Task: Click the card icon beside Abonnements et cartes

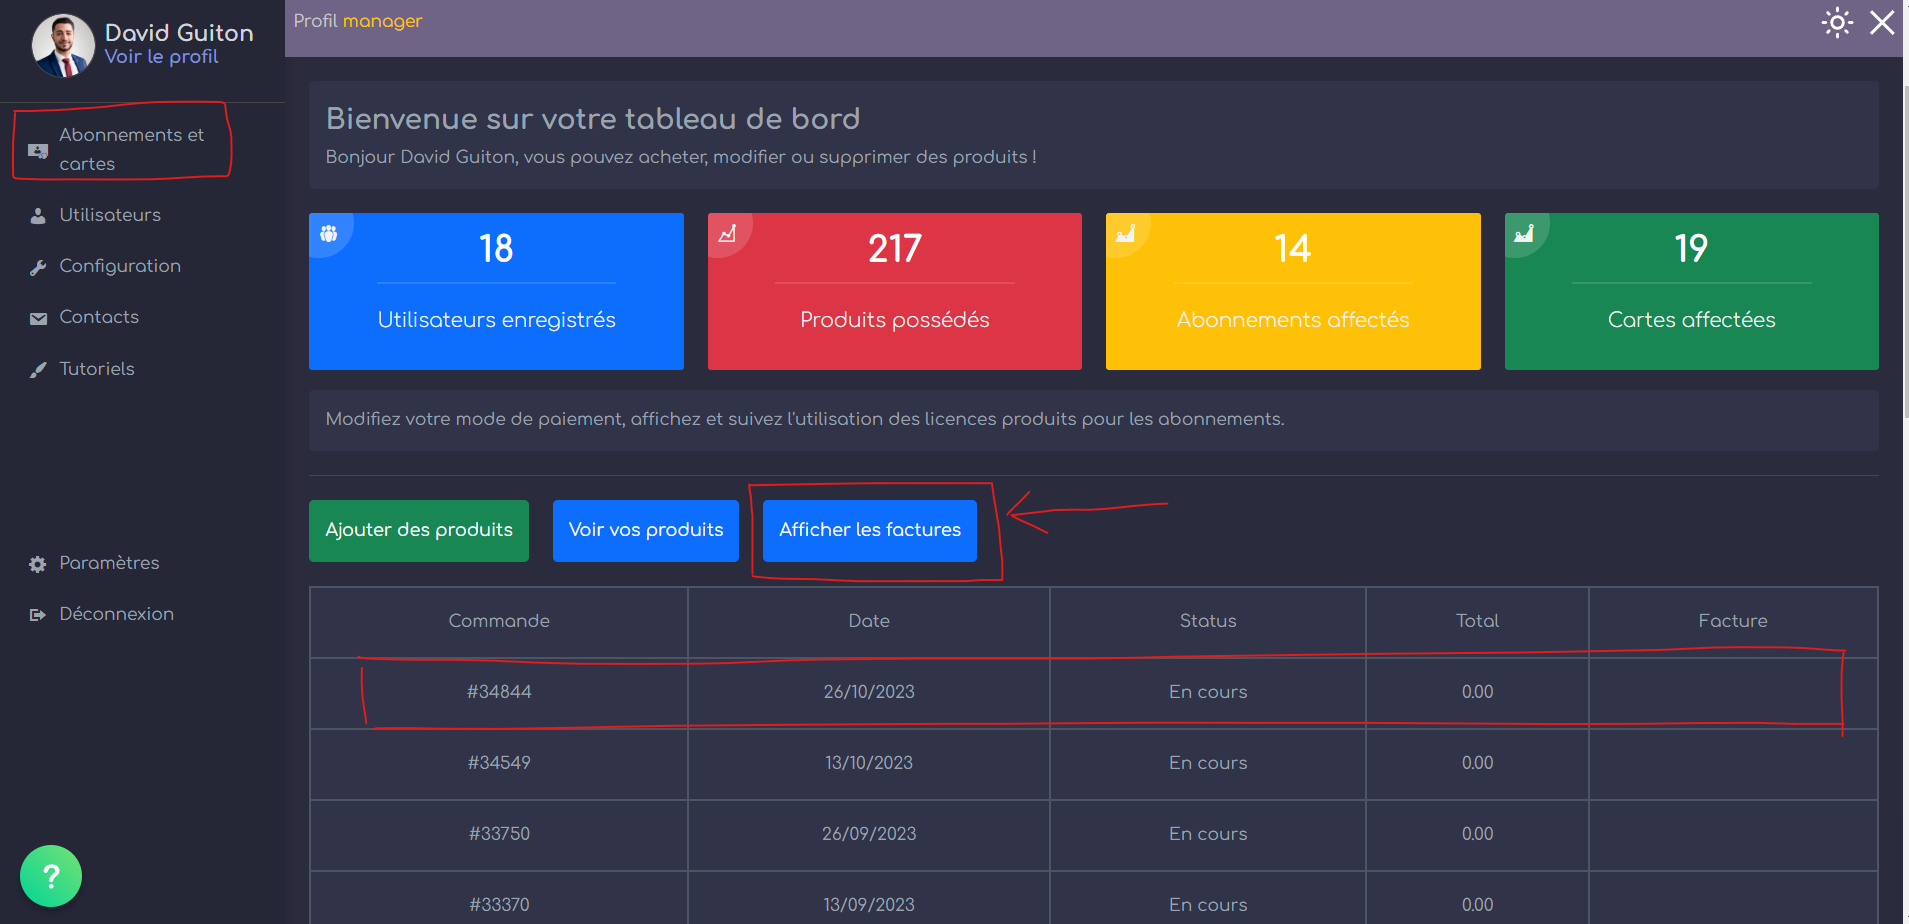Action: [x=38, y=151]
